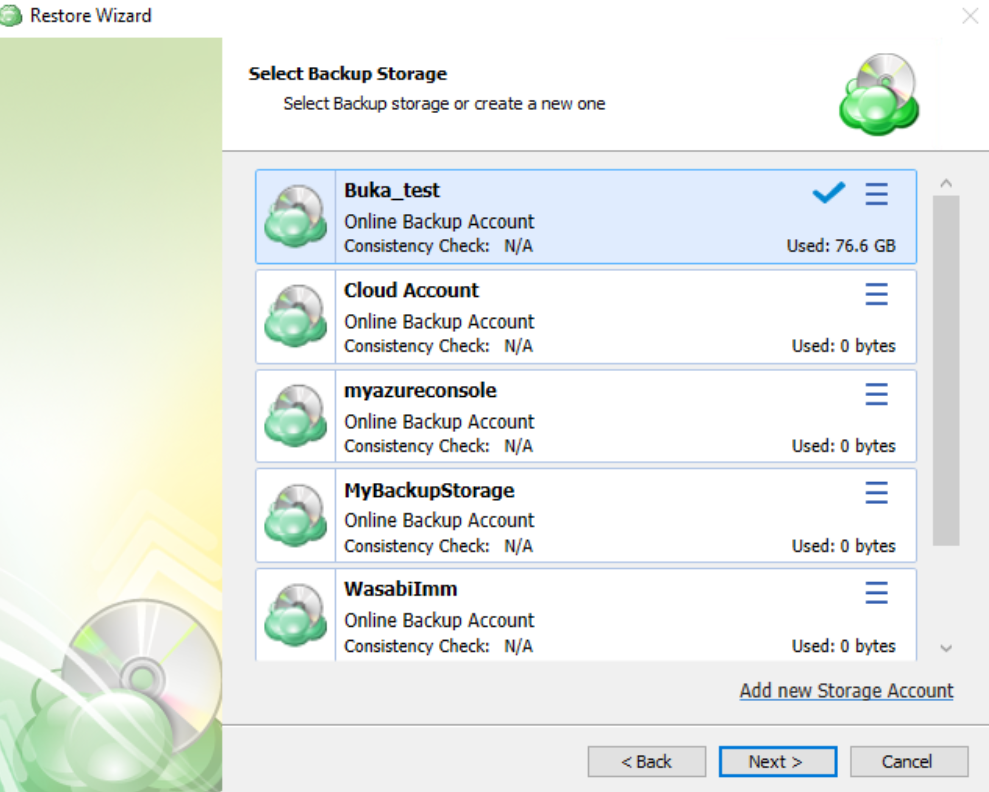Click Online Backup Account under Buka_test
The height and width of the screenshot is (792, 989).
pyautogui.click(x=439, y=221)
